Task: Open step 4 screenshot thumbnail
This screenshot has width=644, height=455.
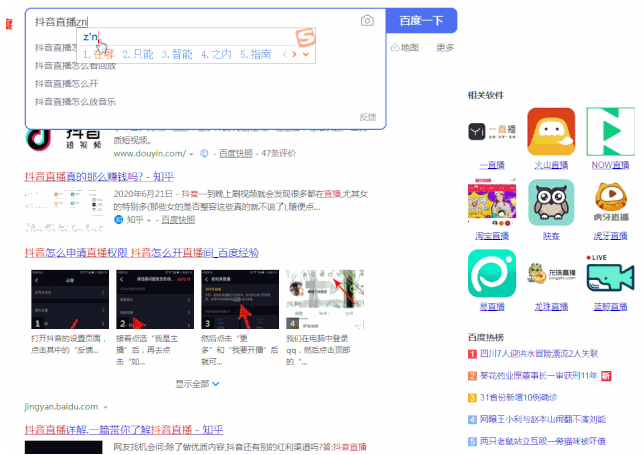Action: pos(325,299)
